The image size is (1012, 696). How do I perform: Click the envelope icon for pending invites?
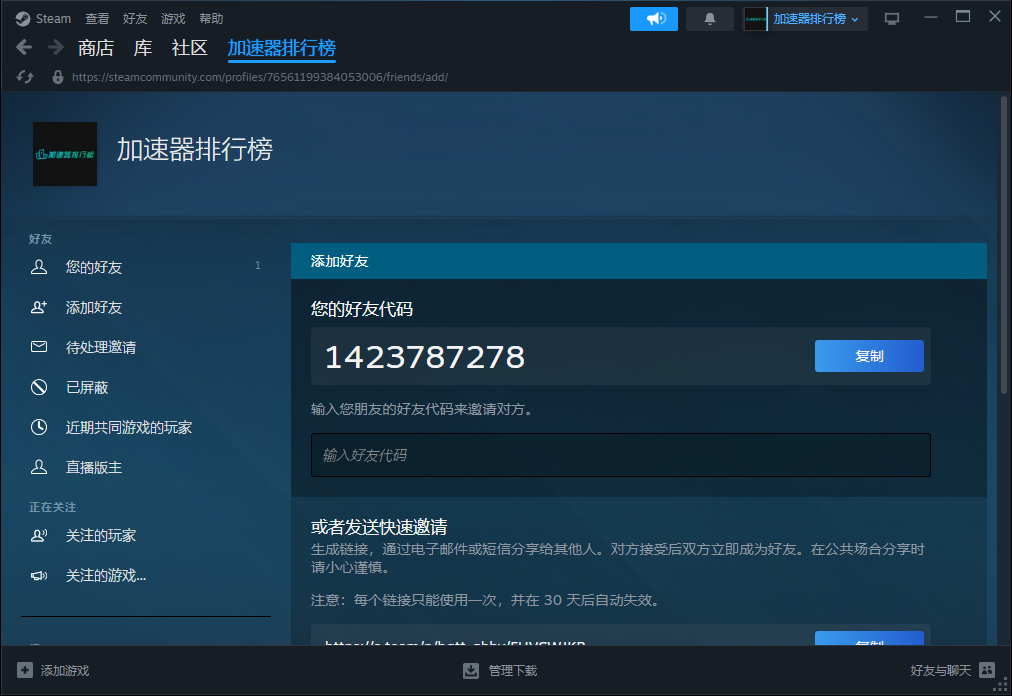39,347
